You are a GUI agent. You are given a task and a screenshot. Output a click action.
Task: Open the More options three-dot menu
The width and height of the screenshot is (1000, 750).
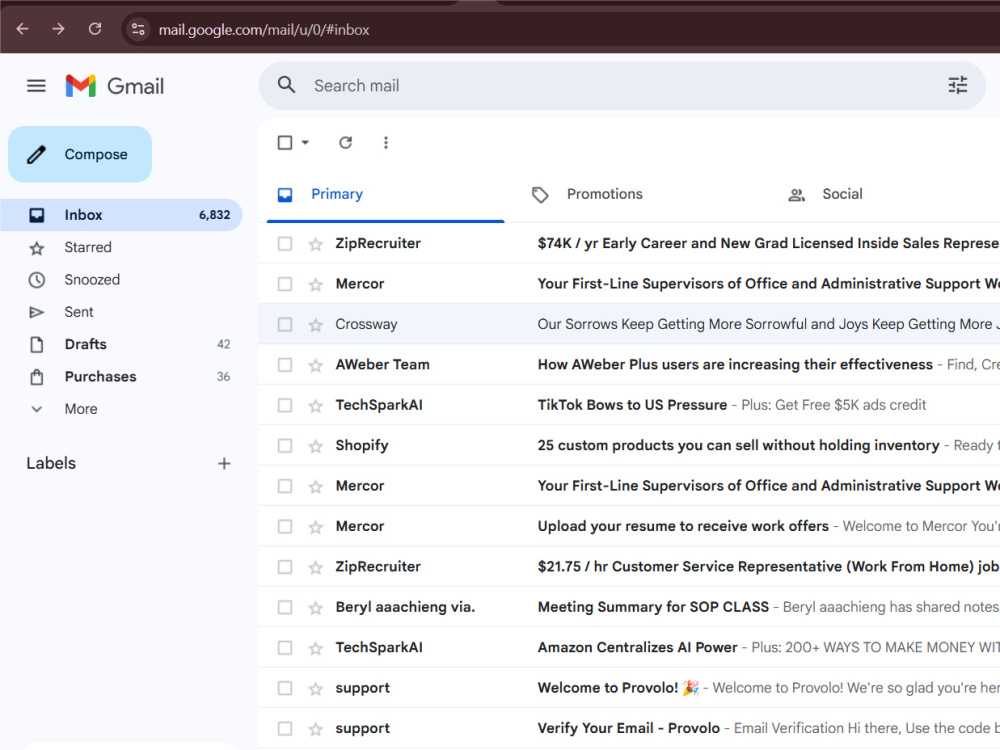pyautogui.click(x=385, y=142)
